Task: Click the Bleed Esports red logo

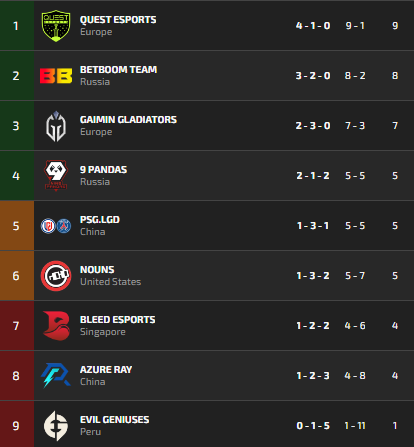Action: click(56, 326)
